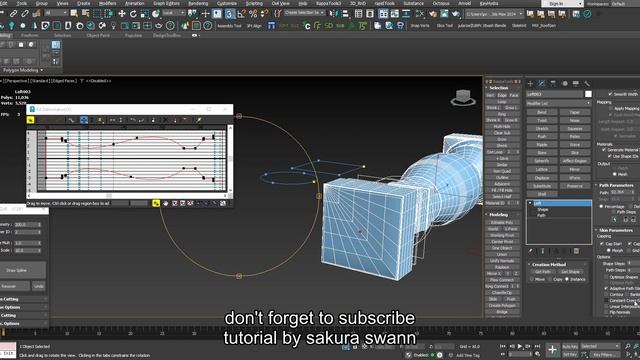Select the Path sub-object in modifier stack
The image size is (640, 360).
[541, 215]
